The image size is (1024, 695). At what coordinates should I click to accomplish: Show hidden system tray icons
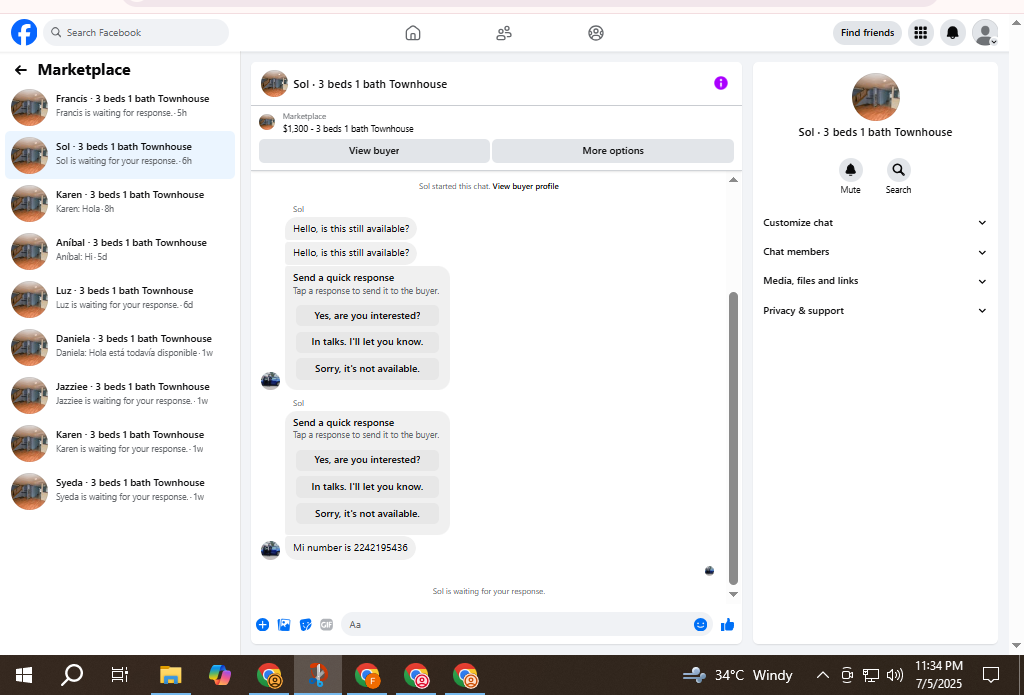click(x=823, y=675)
